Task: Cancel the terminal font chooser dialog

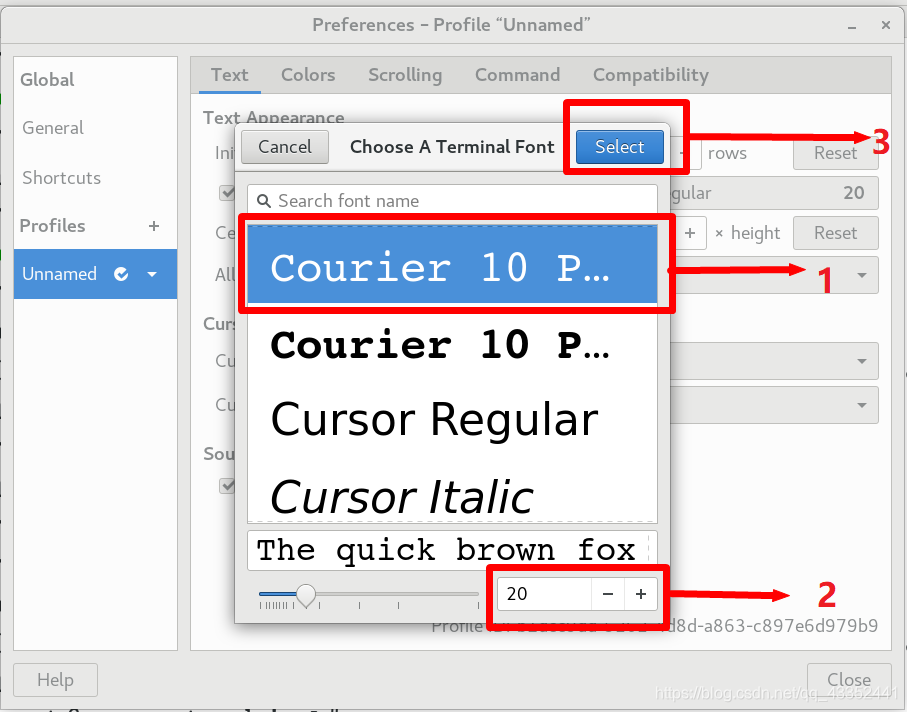Action: pos(285,147)
